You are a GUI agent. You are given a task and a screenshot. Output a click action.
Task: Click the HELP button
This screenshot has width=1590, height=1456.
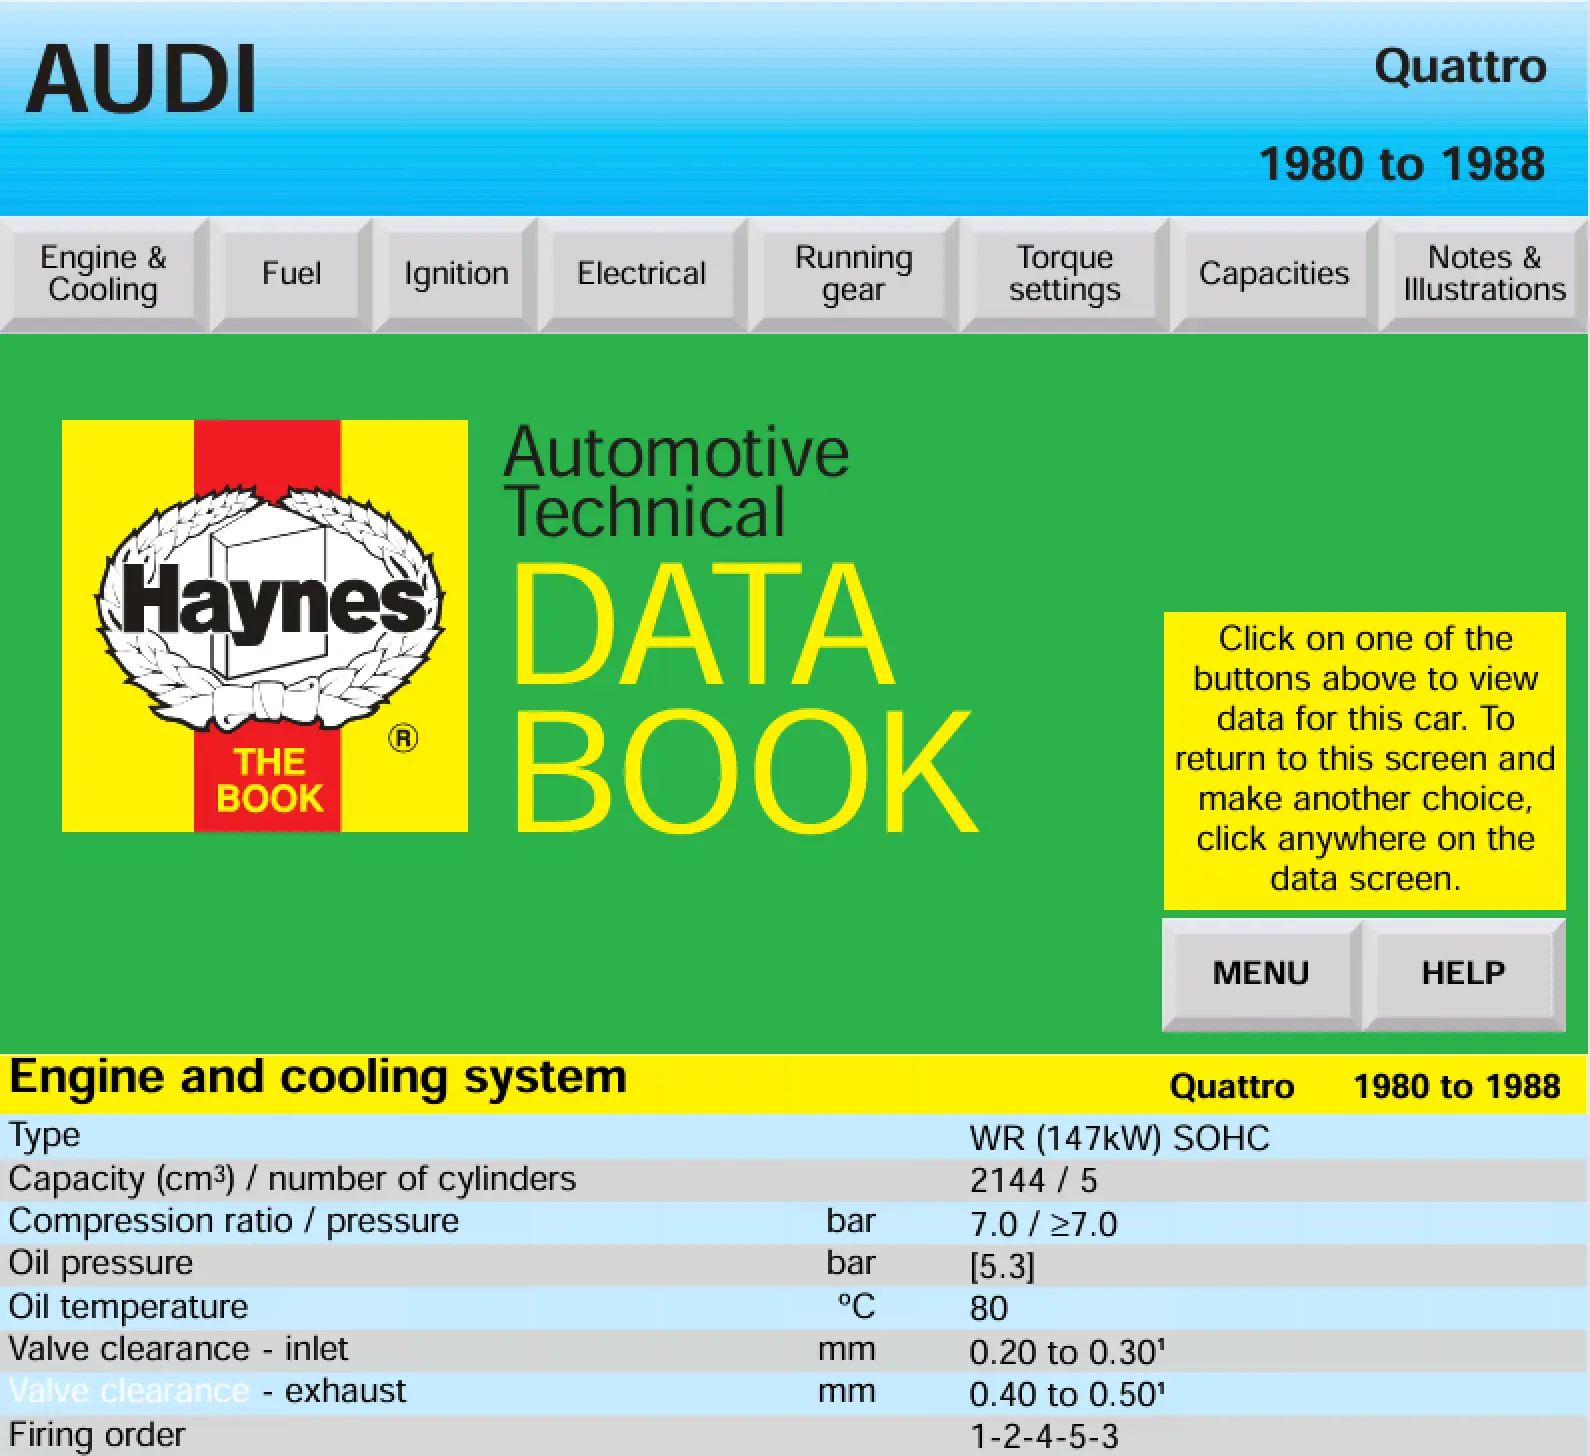1463,973
